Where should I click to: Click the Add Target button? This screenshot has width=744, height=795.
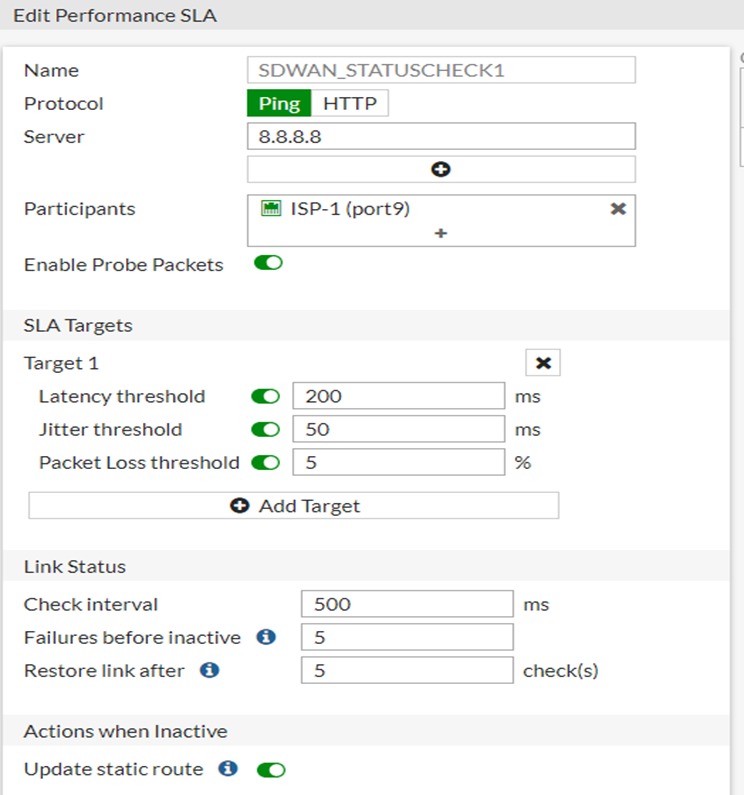(x=294, y=505)
